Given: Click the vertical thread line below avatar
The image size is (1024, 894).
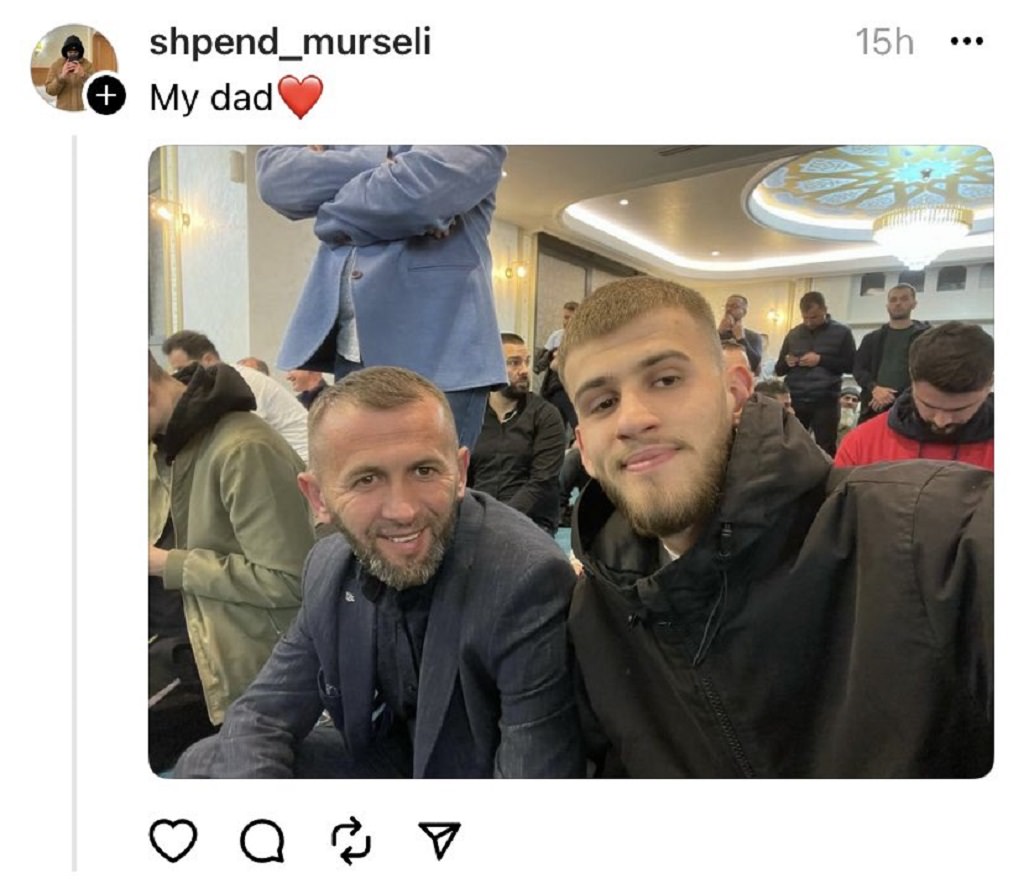Looking at the screenshot, I should tap(74, 503).
